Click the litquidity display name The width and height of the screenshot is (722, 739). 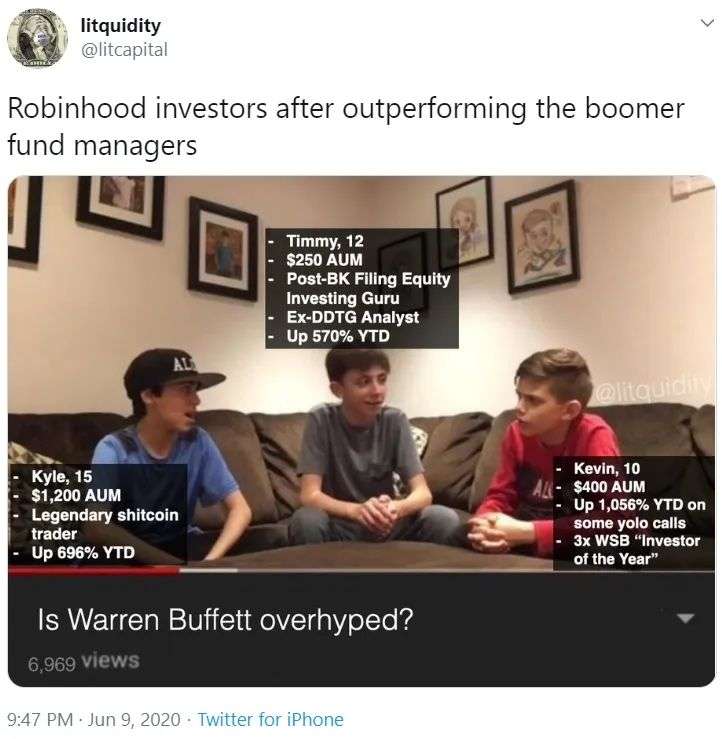pos(121,25)
